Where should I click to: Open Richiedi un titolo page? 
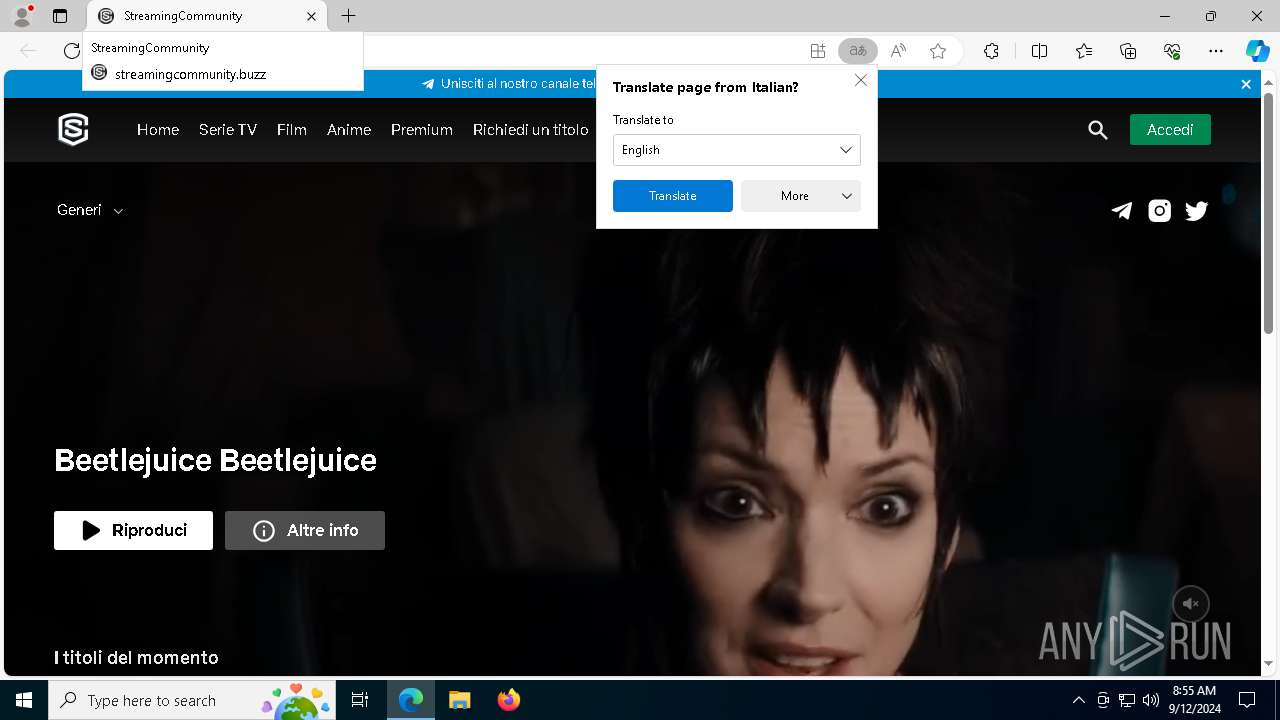[x=531, y=130]
